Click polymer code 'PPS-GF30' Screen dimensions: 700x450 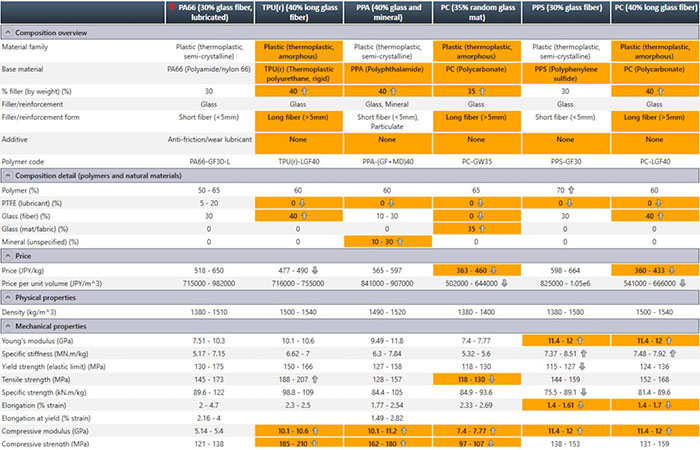click(x=566, y=162)
